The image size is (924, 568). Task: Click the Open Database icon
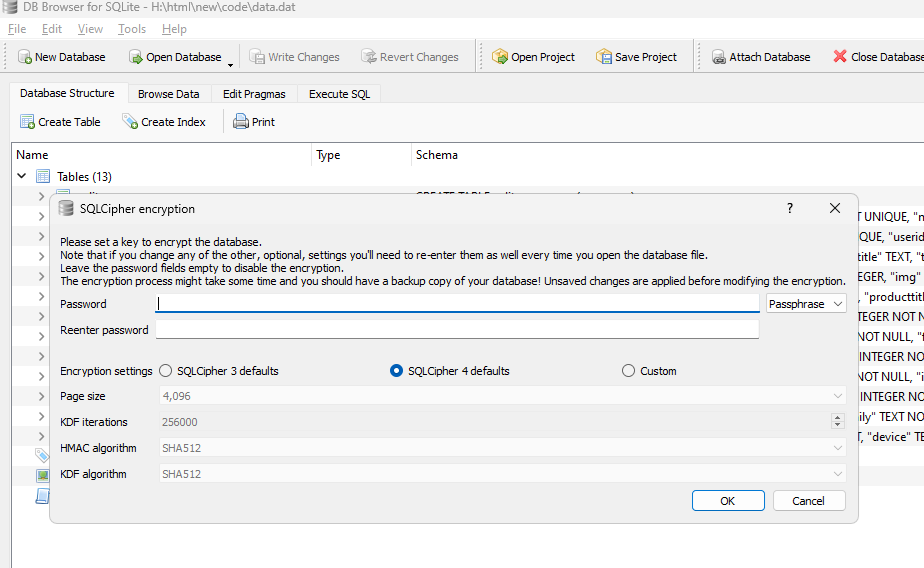click(x=136, y=57)
